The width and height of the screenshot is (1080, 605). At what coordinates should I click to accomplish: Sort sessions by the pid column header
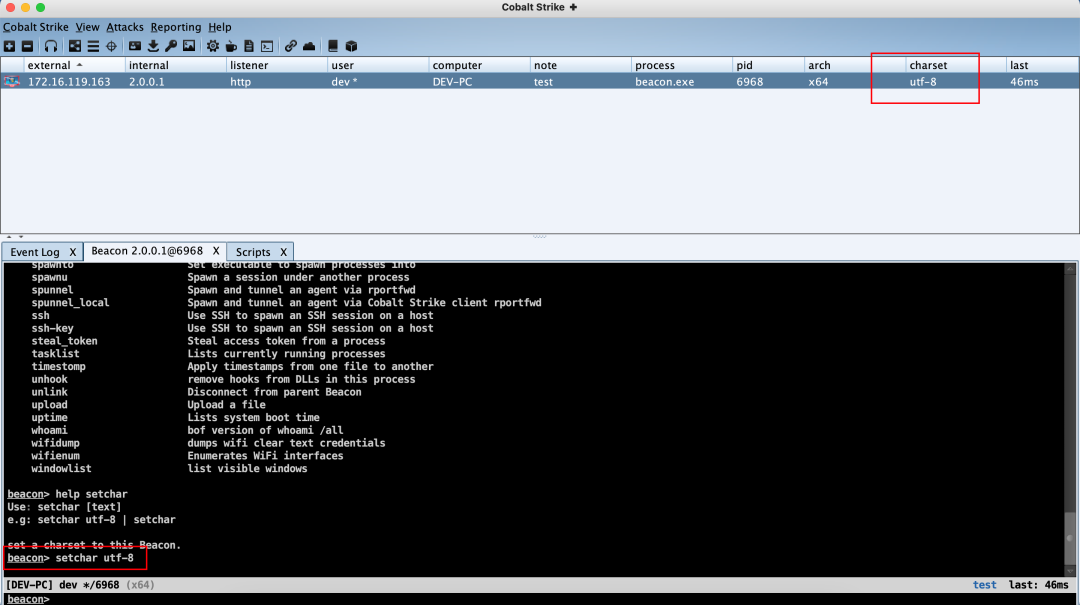pos(768,65)
